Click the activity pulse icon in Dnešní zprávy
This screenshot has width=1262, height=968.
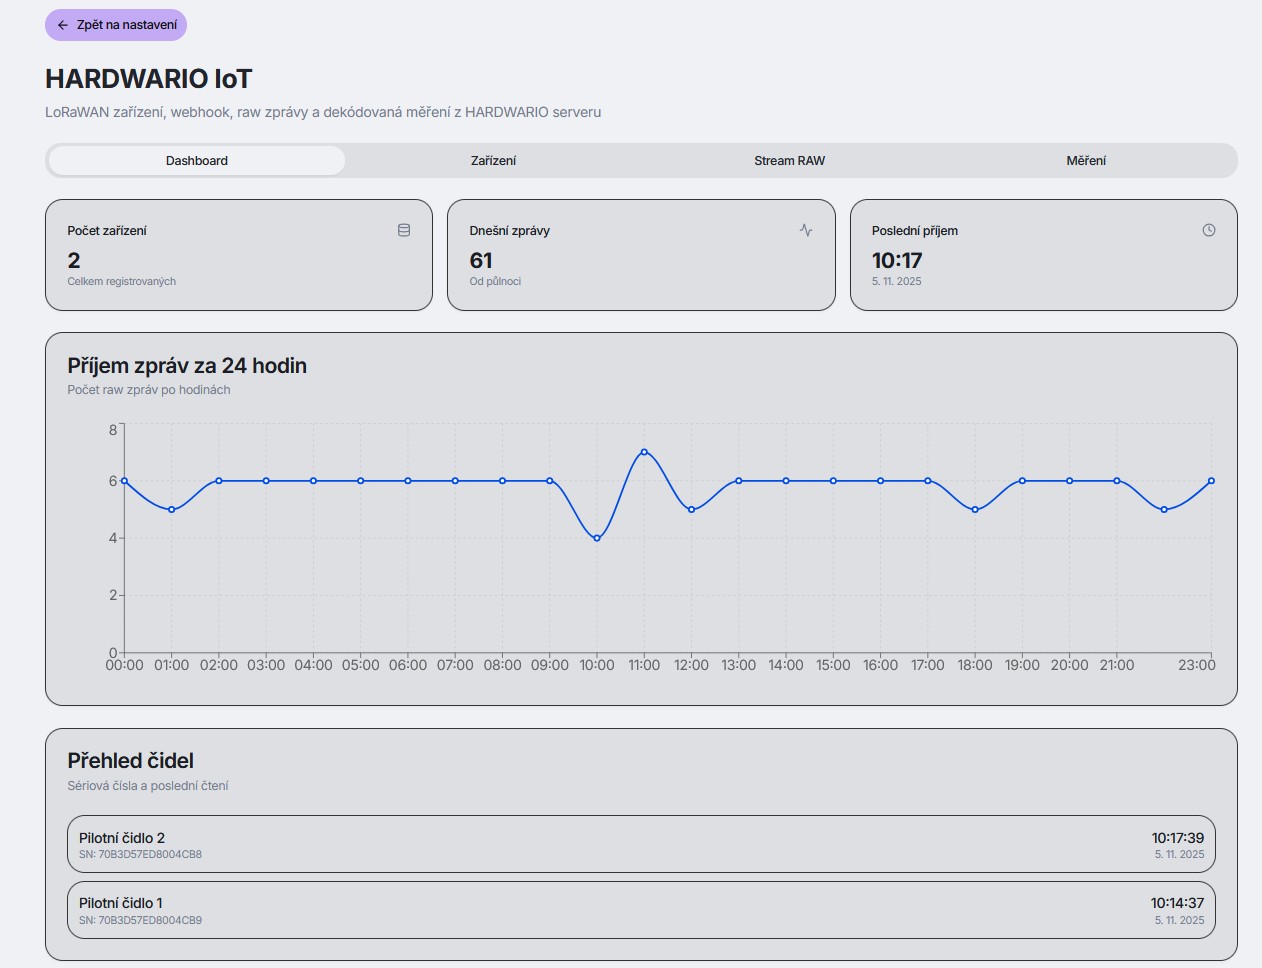806,230
